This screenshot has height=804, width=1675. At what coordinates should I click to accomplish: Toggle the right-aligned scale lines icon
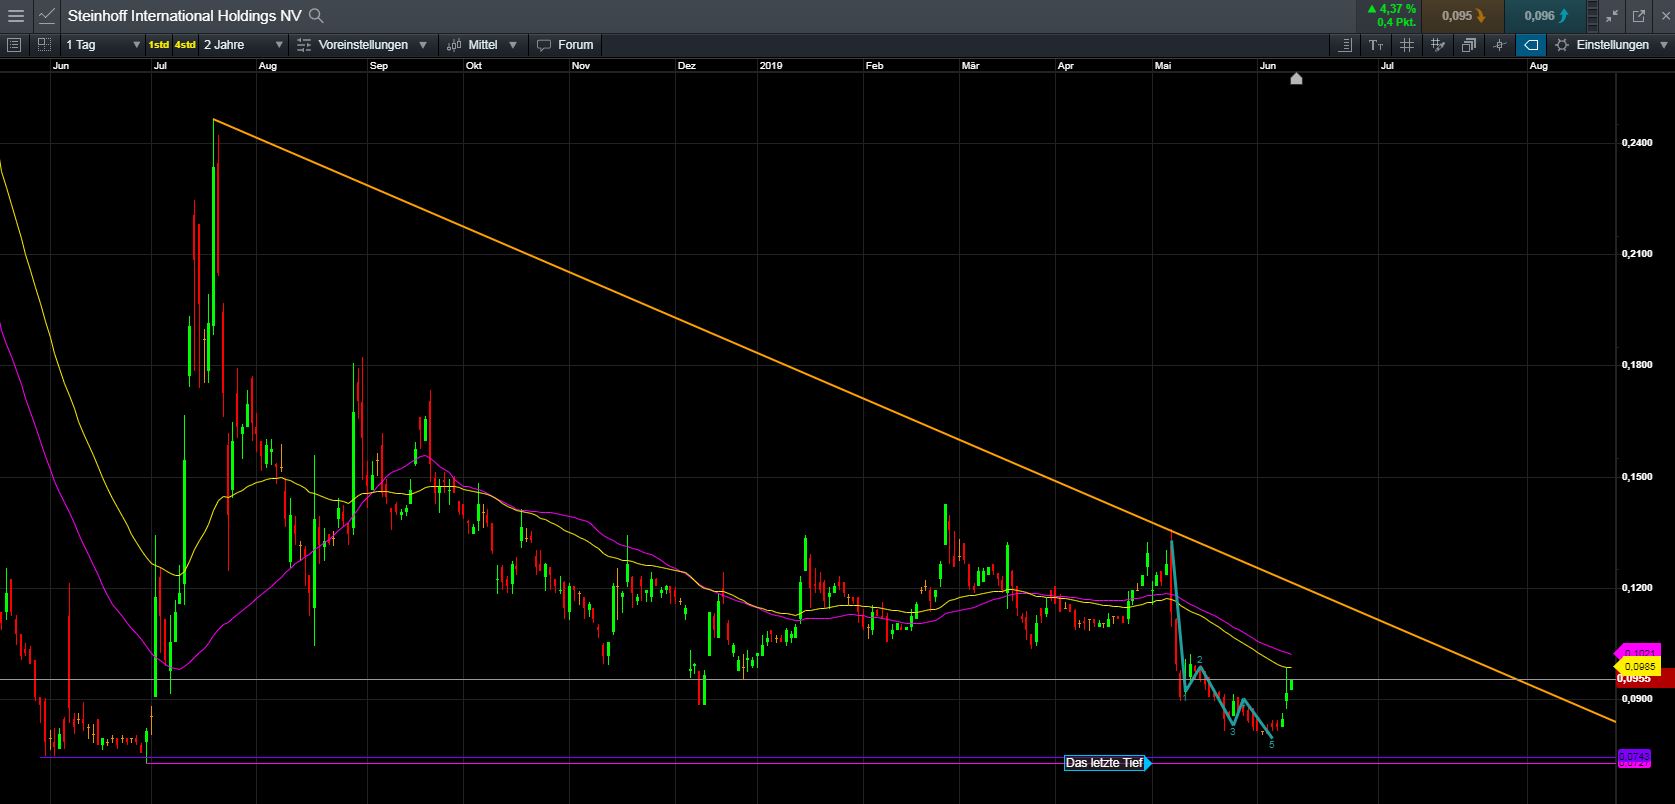[x=1346, y=45]
